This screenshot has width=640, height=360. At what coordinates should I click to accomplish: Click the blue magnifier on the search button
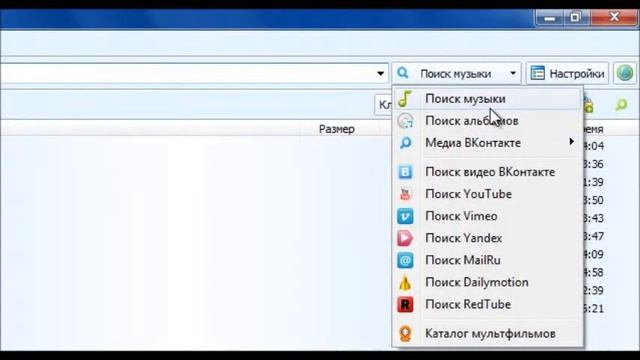pos(403,73)
